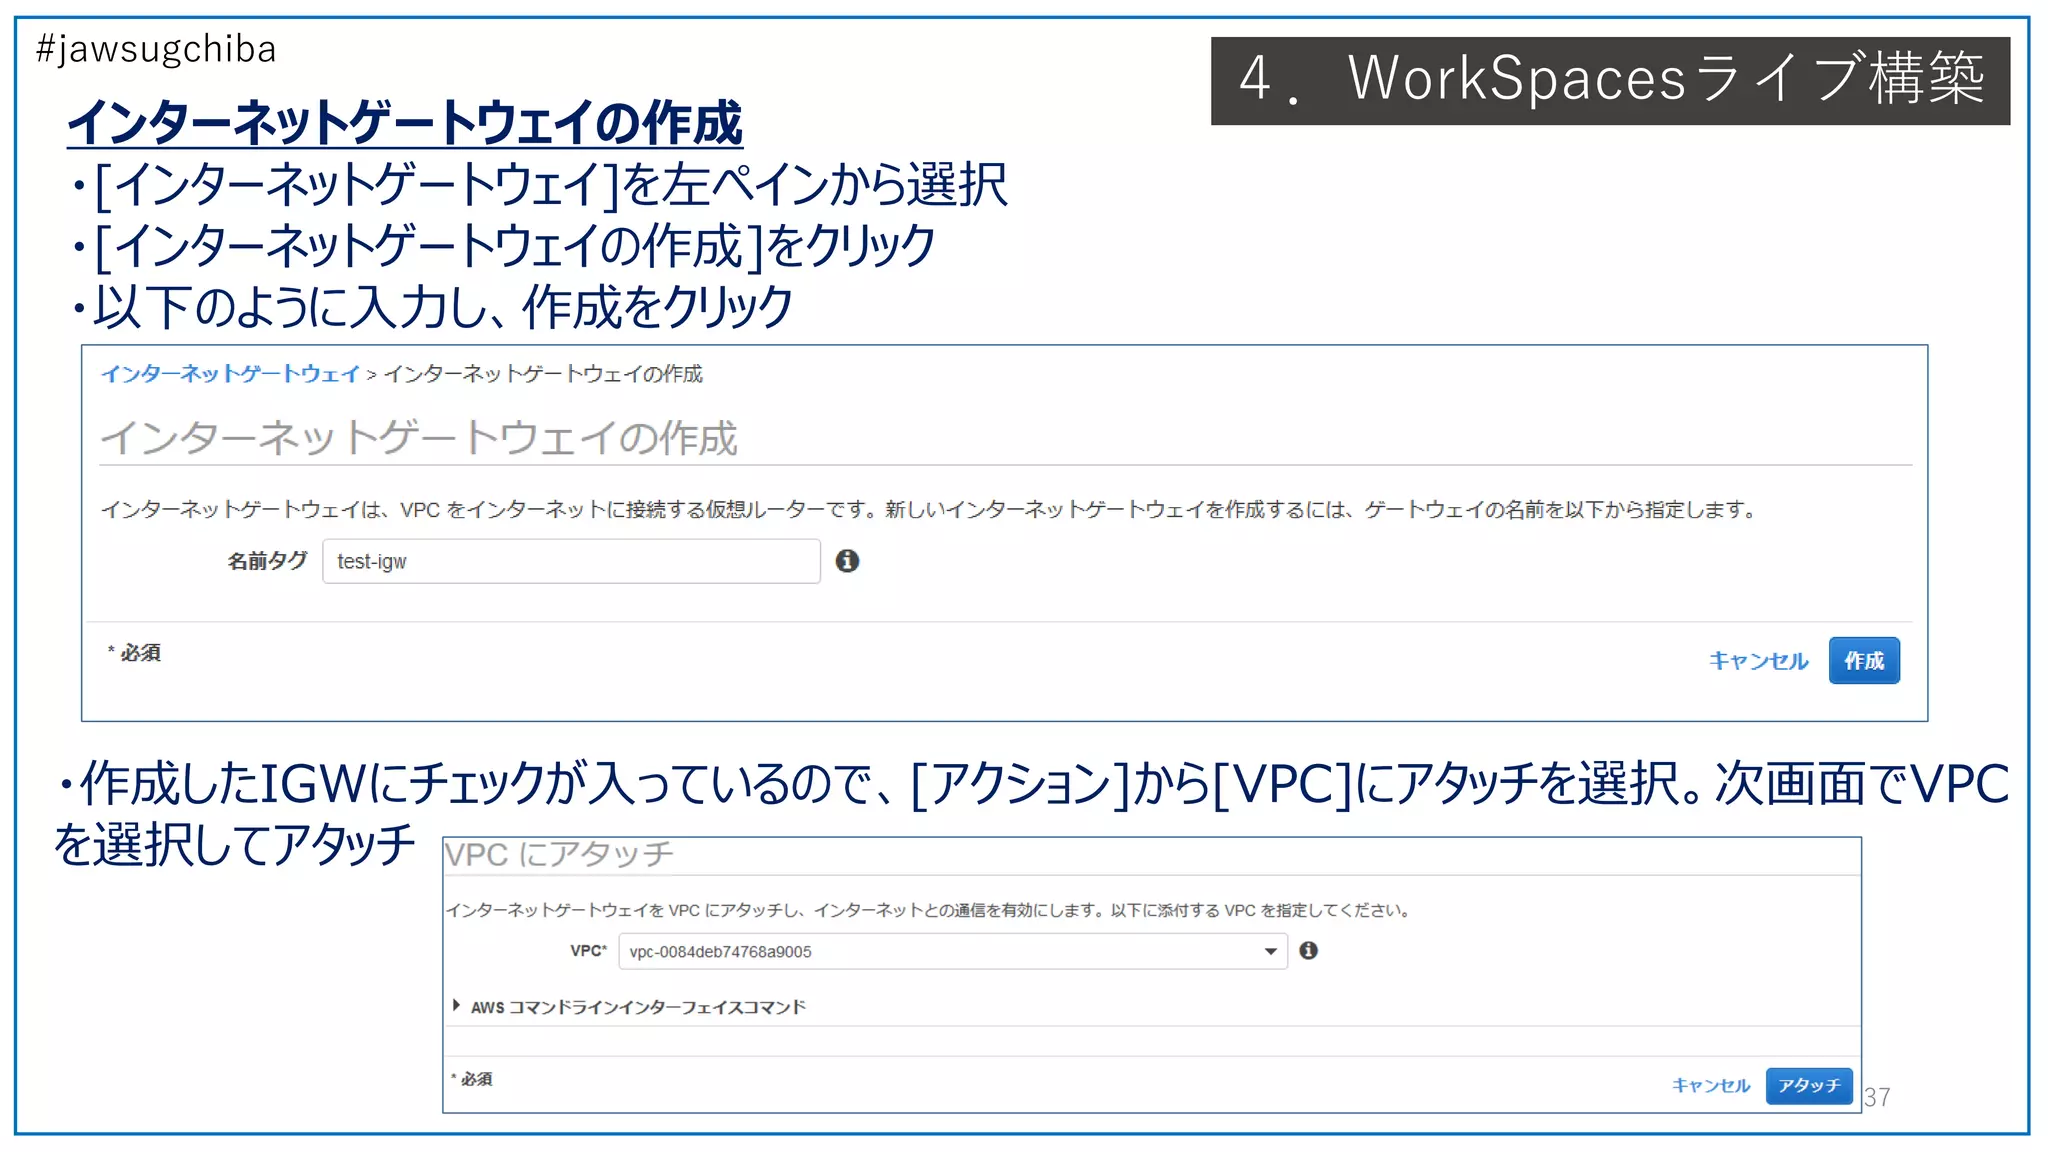Click the blue アタッチ button
Image resolution: width=2048 pixels, height=1152 pixels.
click(x=1809, y=1085)
